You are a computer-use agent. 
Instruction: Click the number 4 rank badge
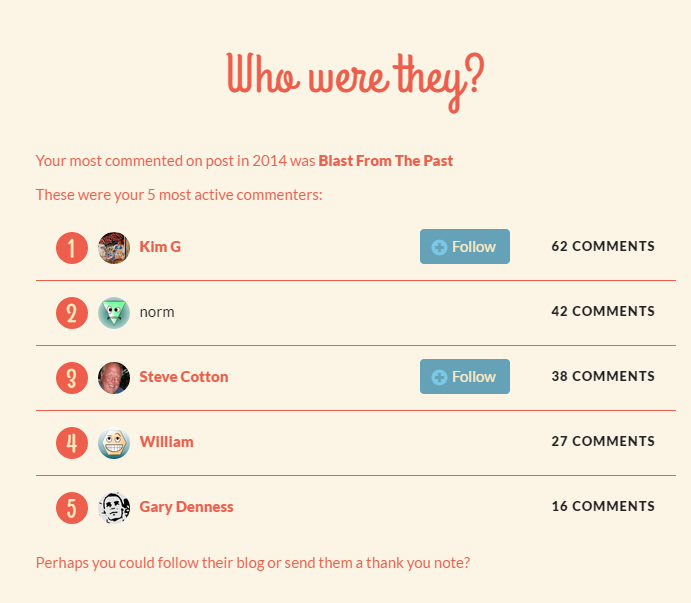[x=72, y=442]
